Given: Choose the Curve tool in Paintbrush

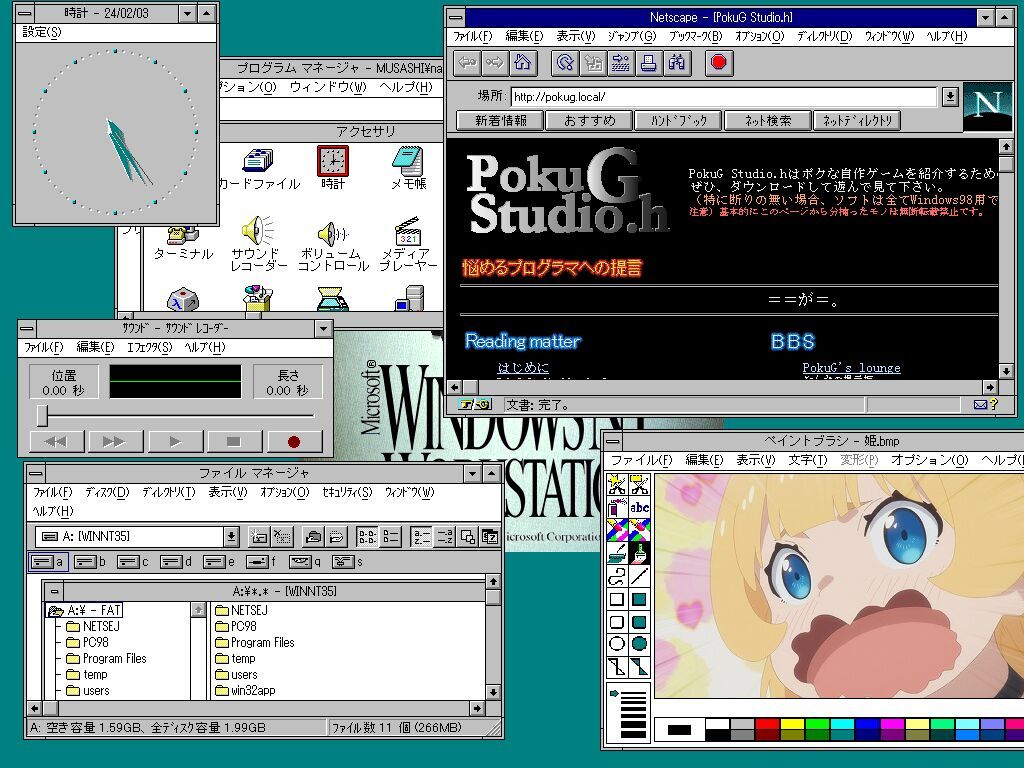Looking at the screenshot, I should (616, 576).
